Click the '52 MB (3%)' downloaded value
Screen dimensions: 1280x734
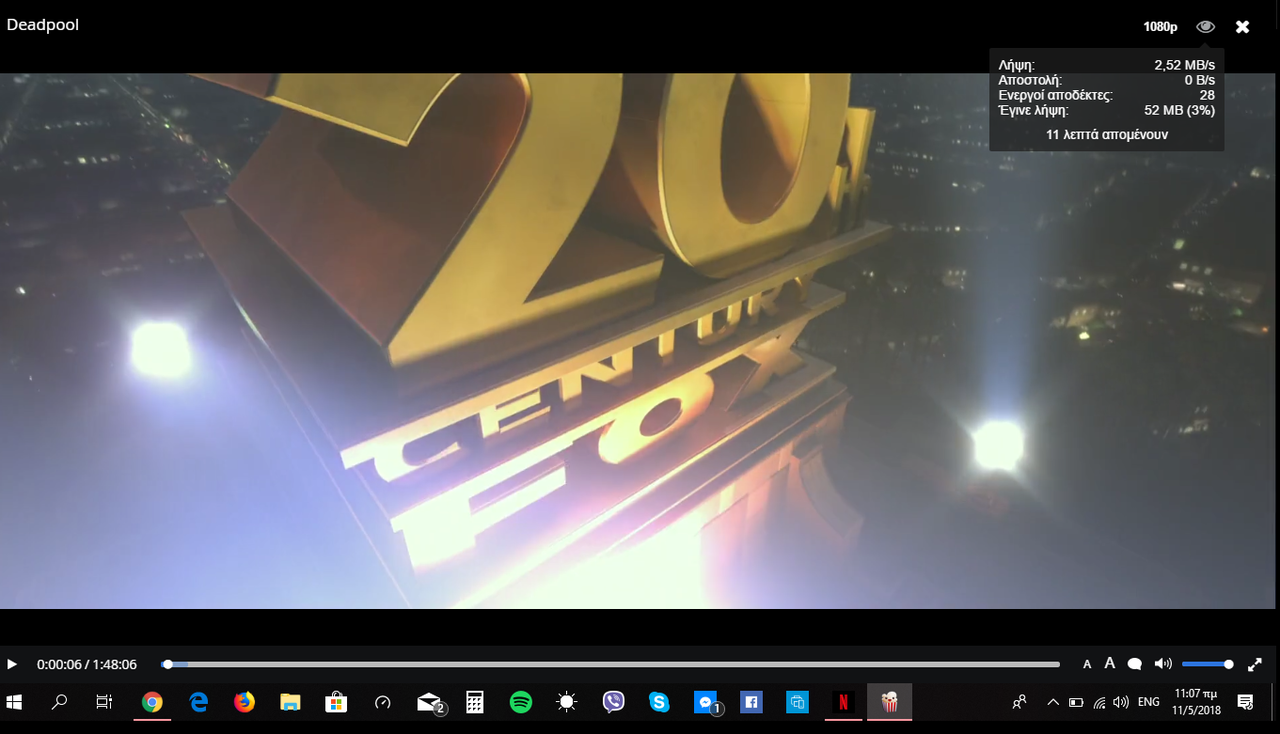[x=1180, y=110]
